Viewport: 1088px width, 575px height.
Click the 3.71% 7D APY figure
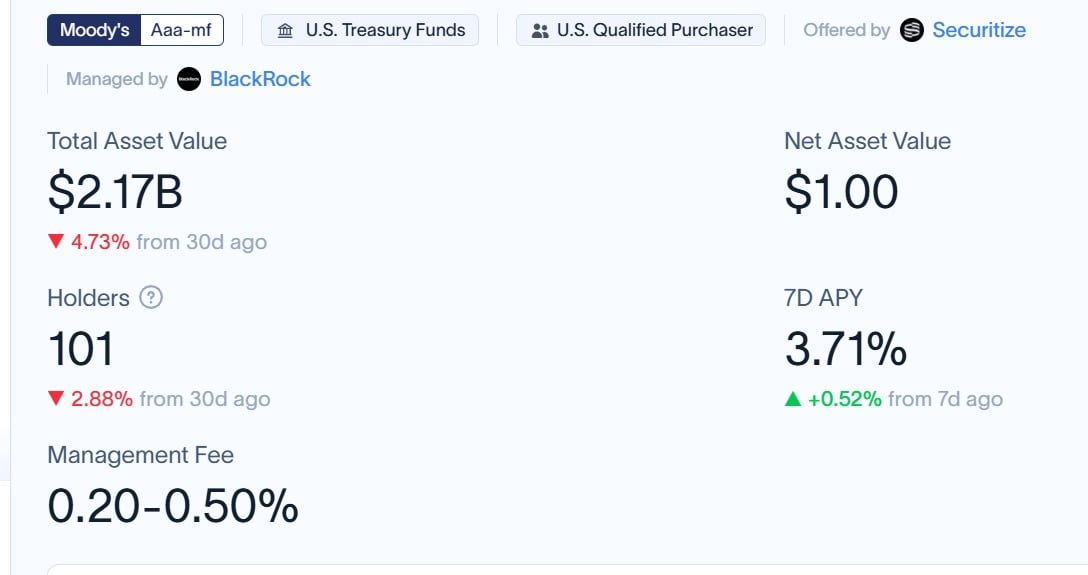[x=846, y=348]
